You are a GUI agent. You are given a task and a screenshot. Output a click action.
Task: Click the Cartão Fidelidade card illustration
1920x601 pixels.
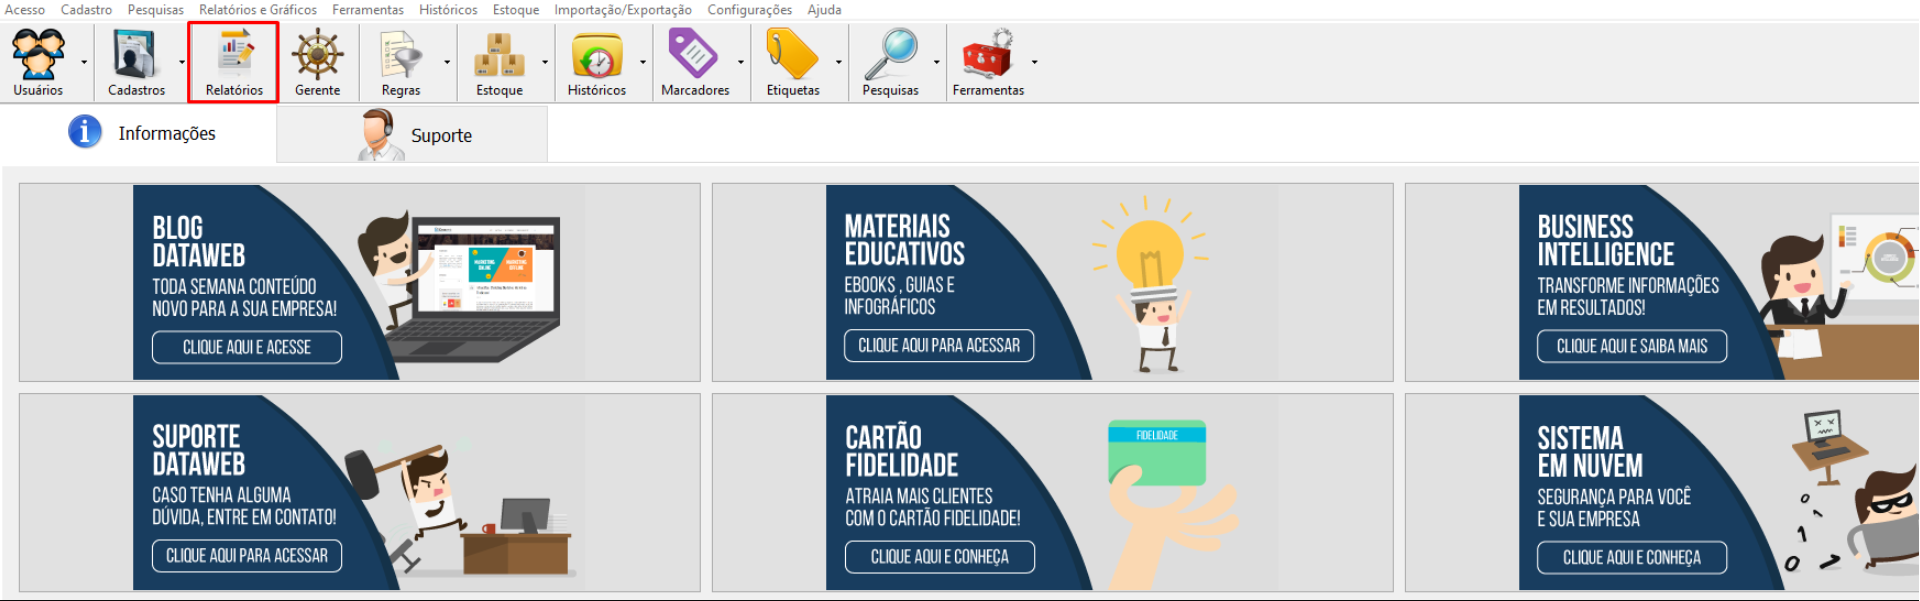pyautogui.click(x=1157, y=453)
